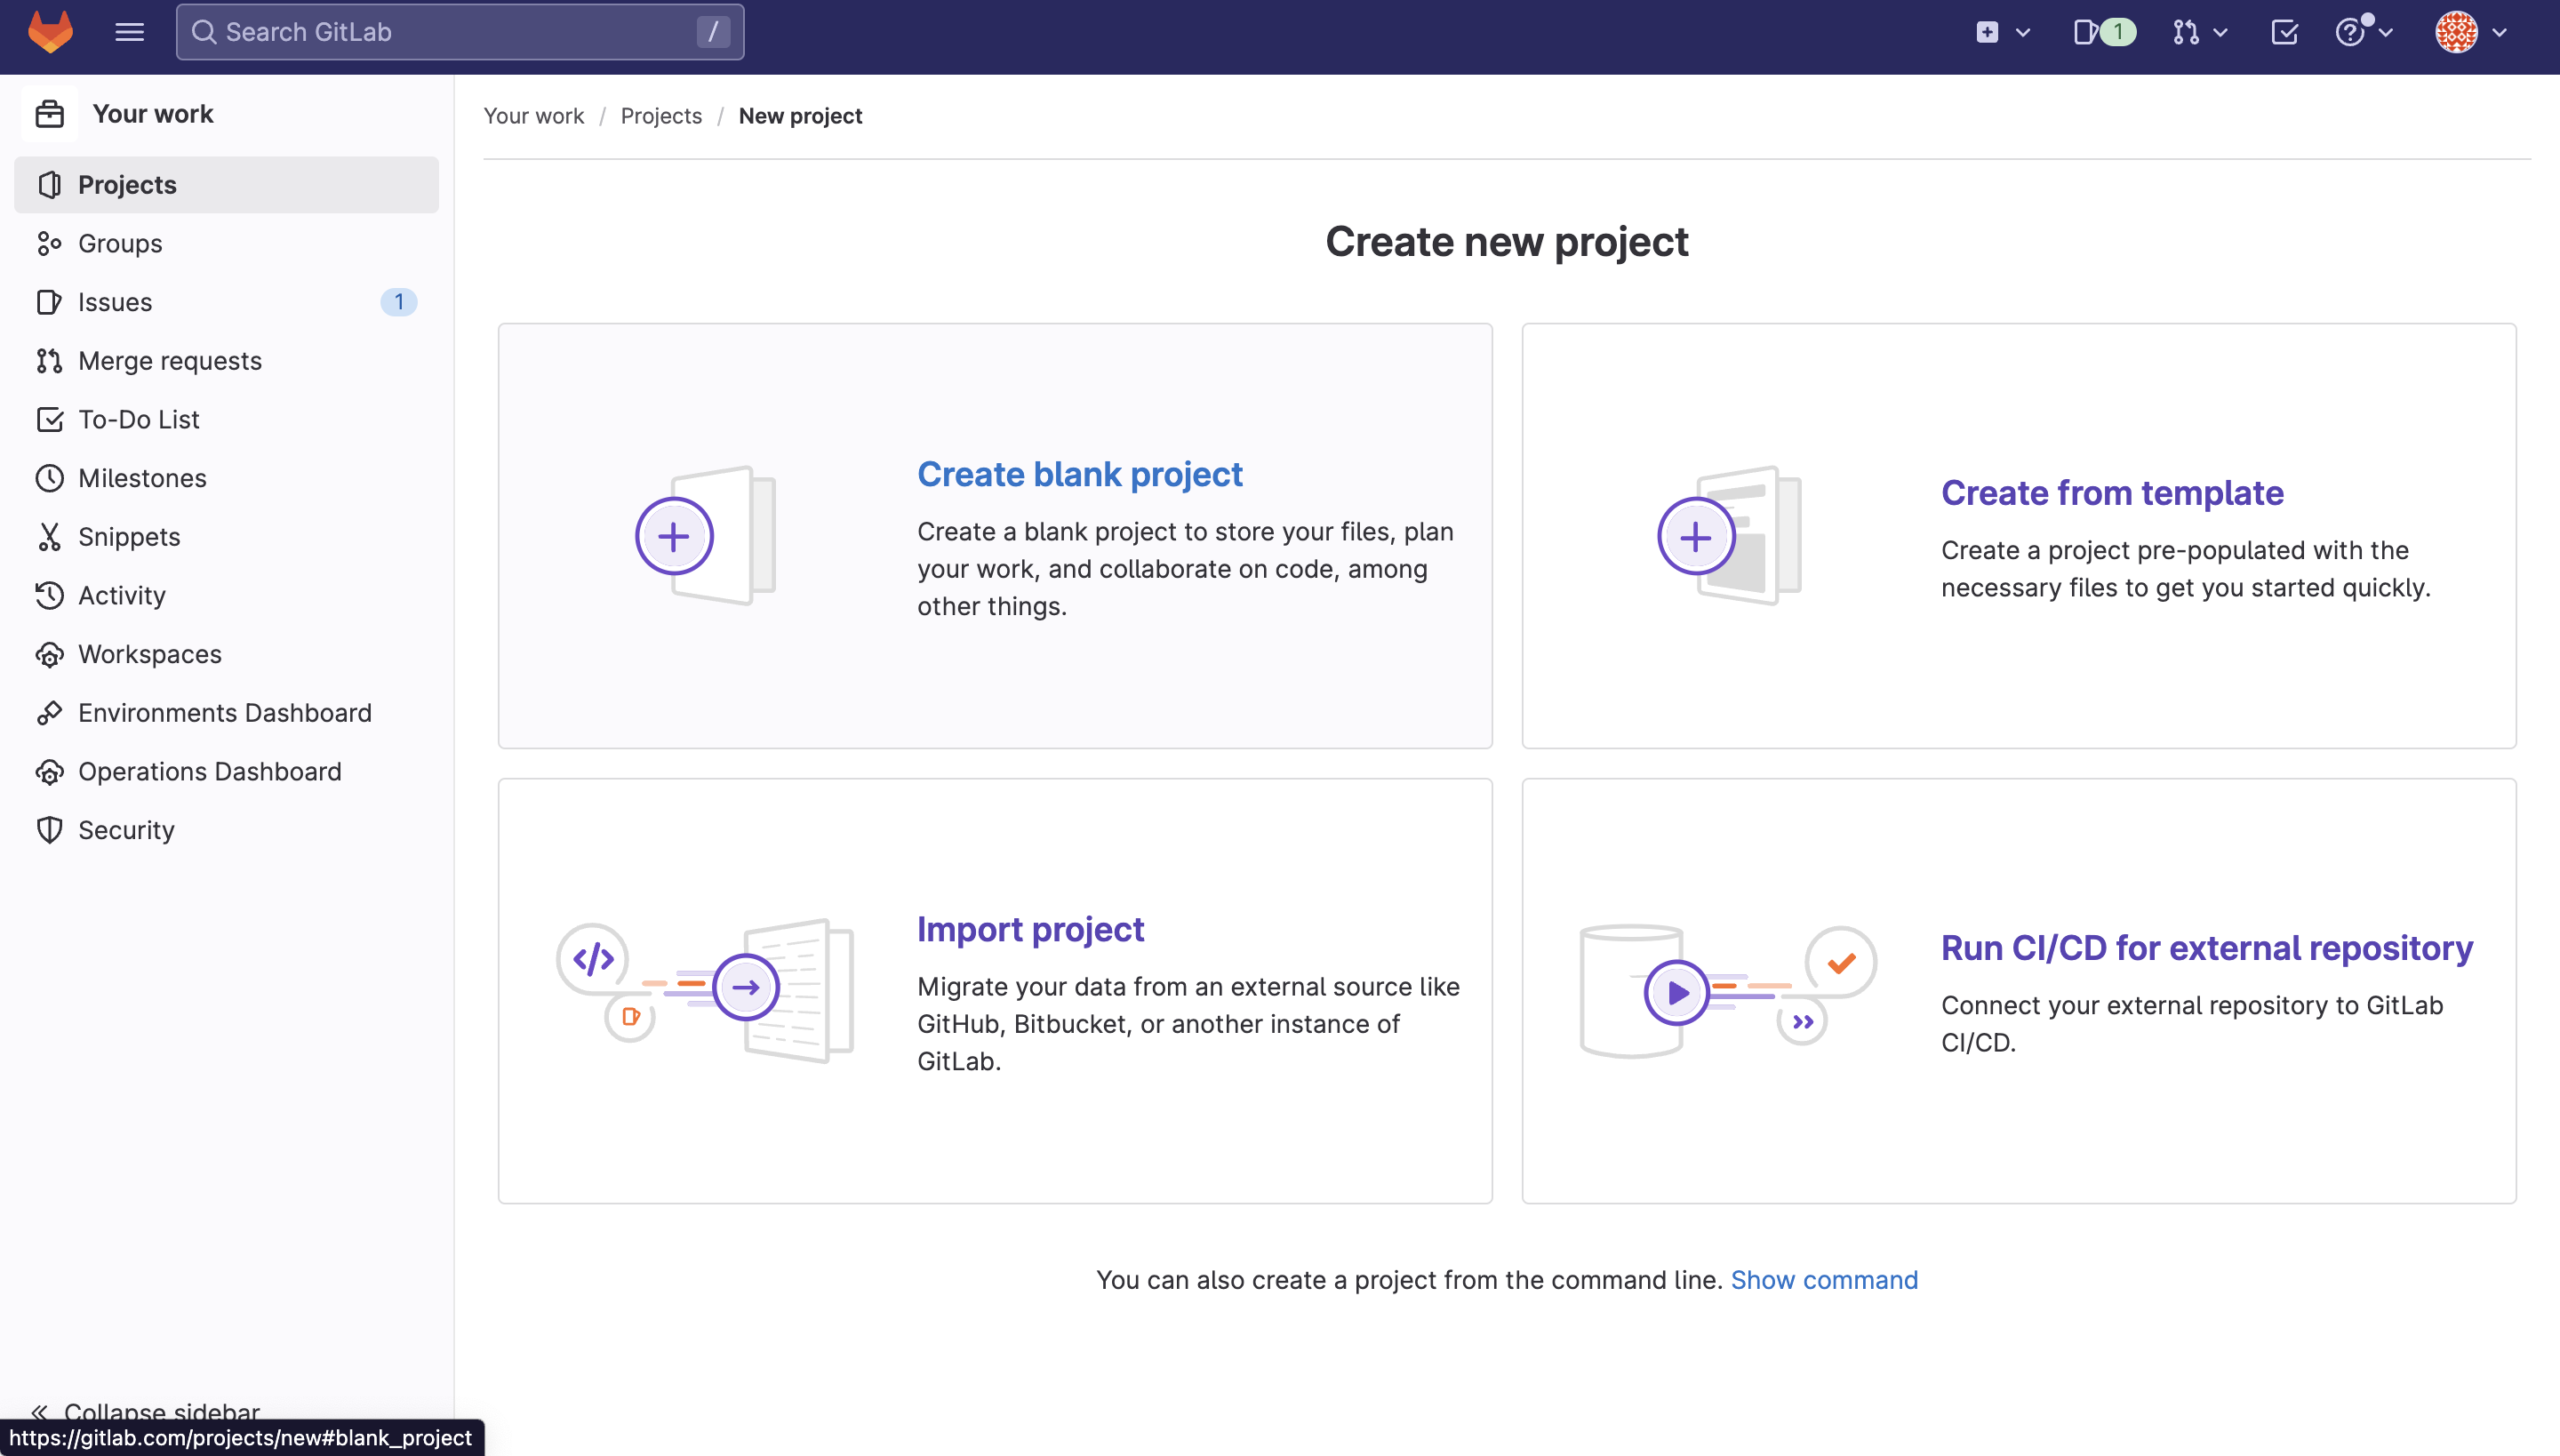Open Merge requests in the sidebar
2560x1456 pixels.
click(226, 361)
